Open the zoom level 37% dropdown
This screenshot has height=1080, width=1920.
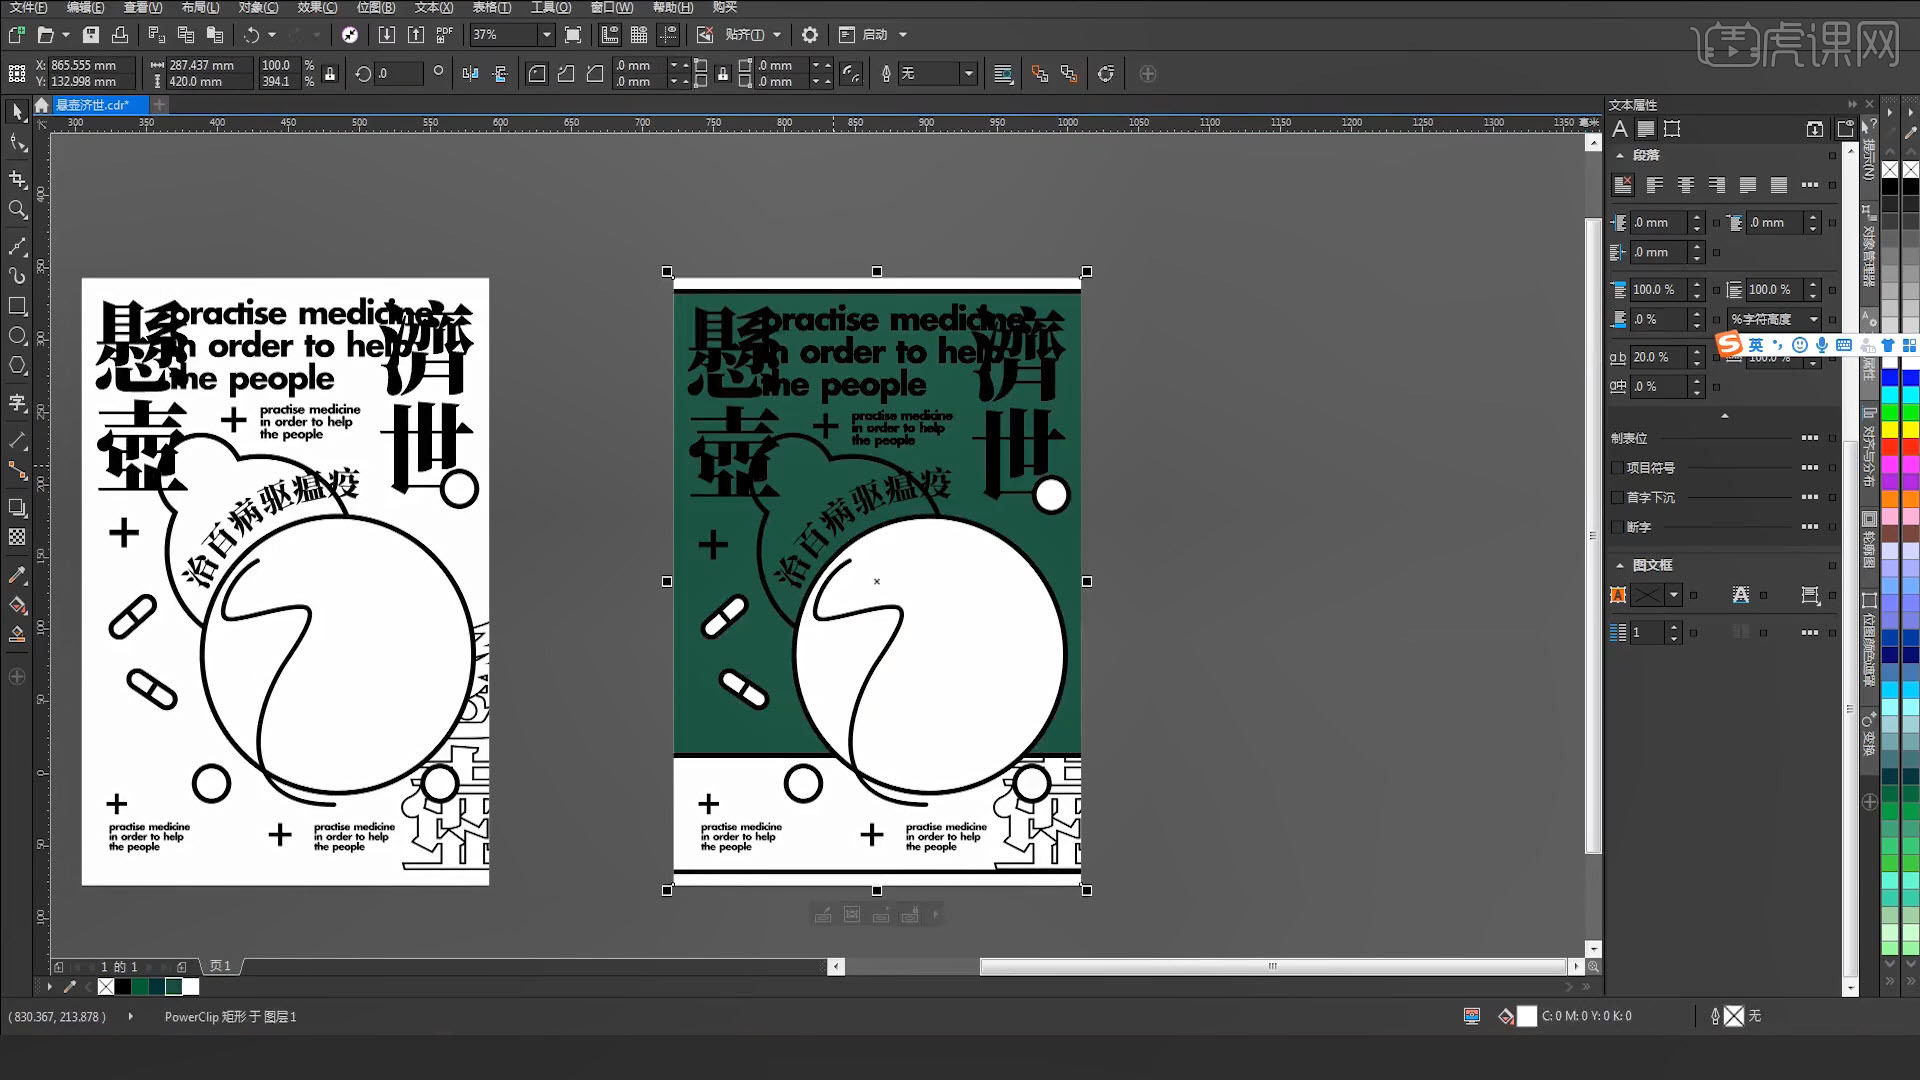click(x=546, y=34)
